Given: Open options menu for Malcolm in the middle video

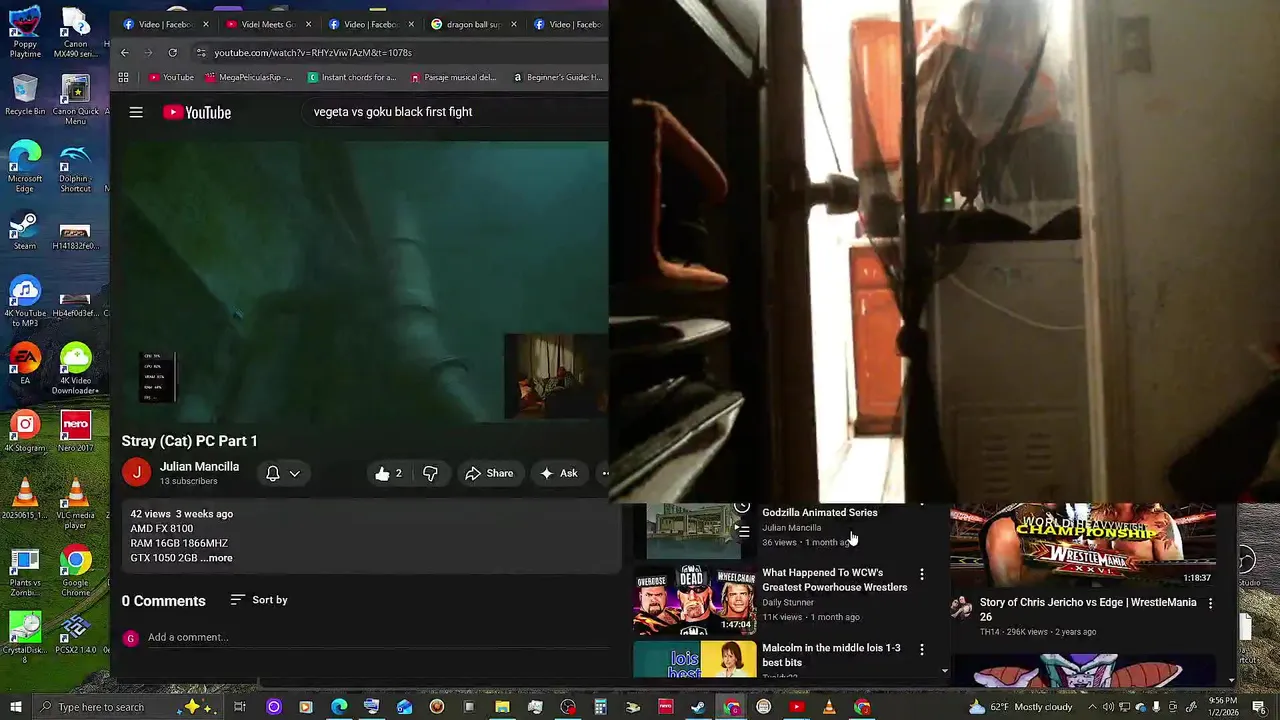Looking at the screenshot, I should click(922, 650).
